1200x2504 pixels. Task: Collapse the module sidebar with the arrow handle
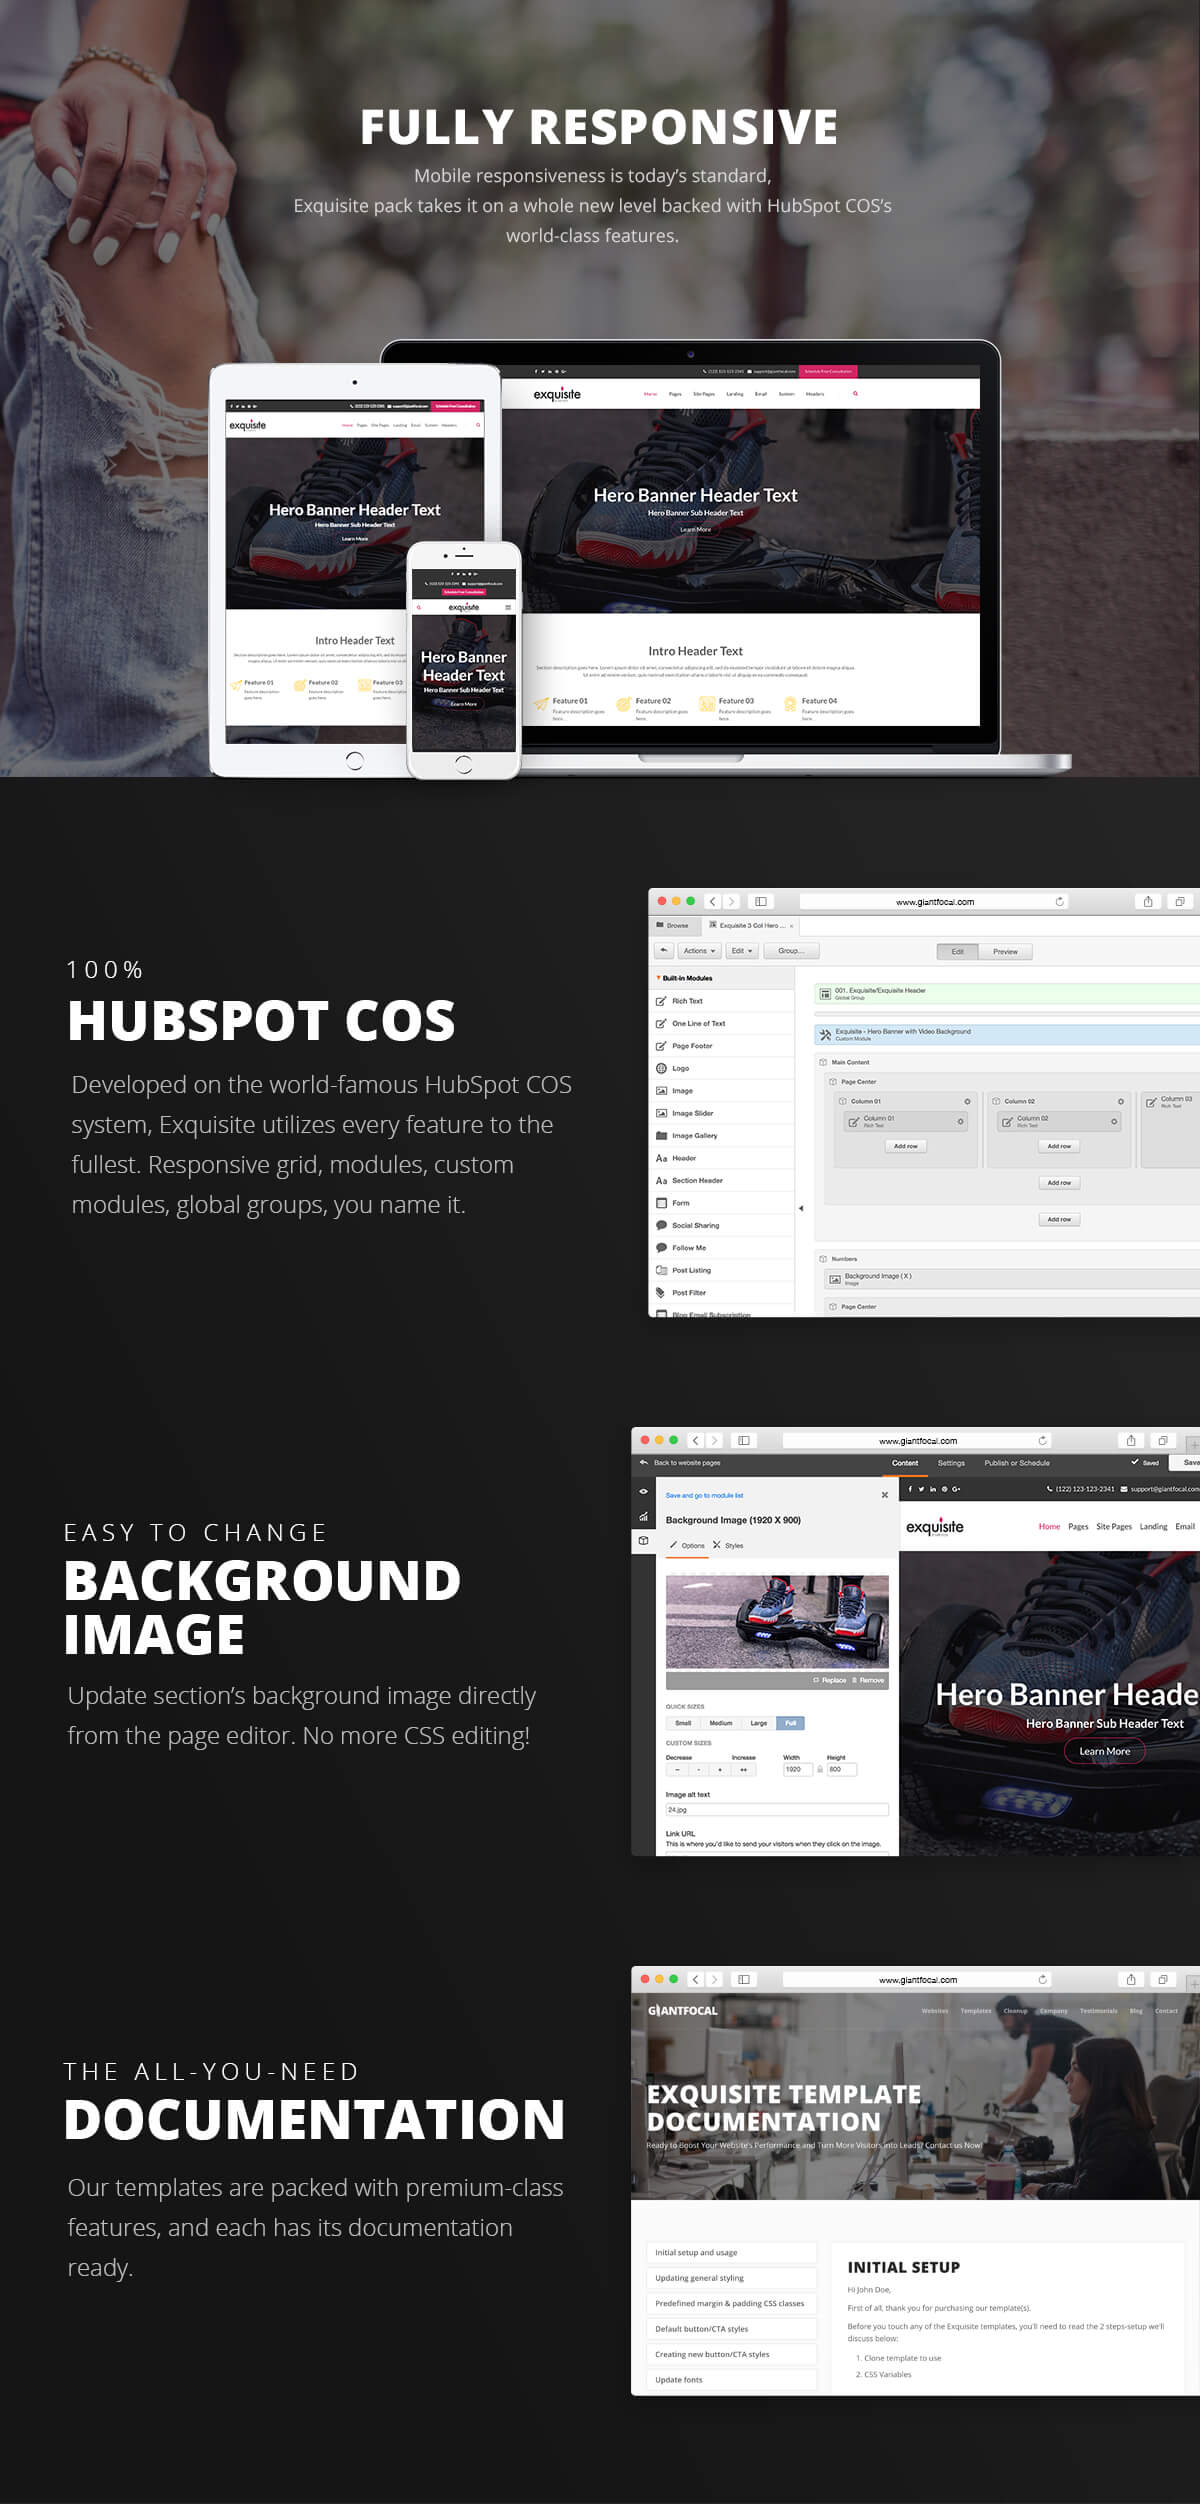tap(801, 1208)
